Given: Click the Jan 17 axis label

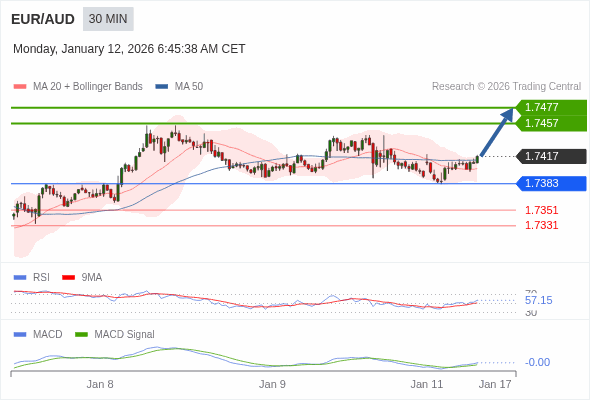Looking at the screenshot, I should point(495,384).
